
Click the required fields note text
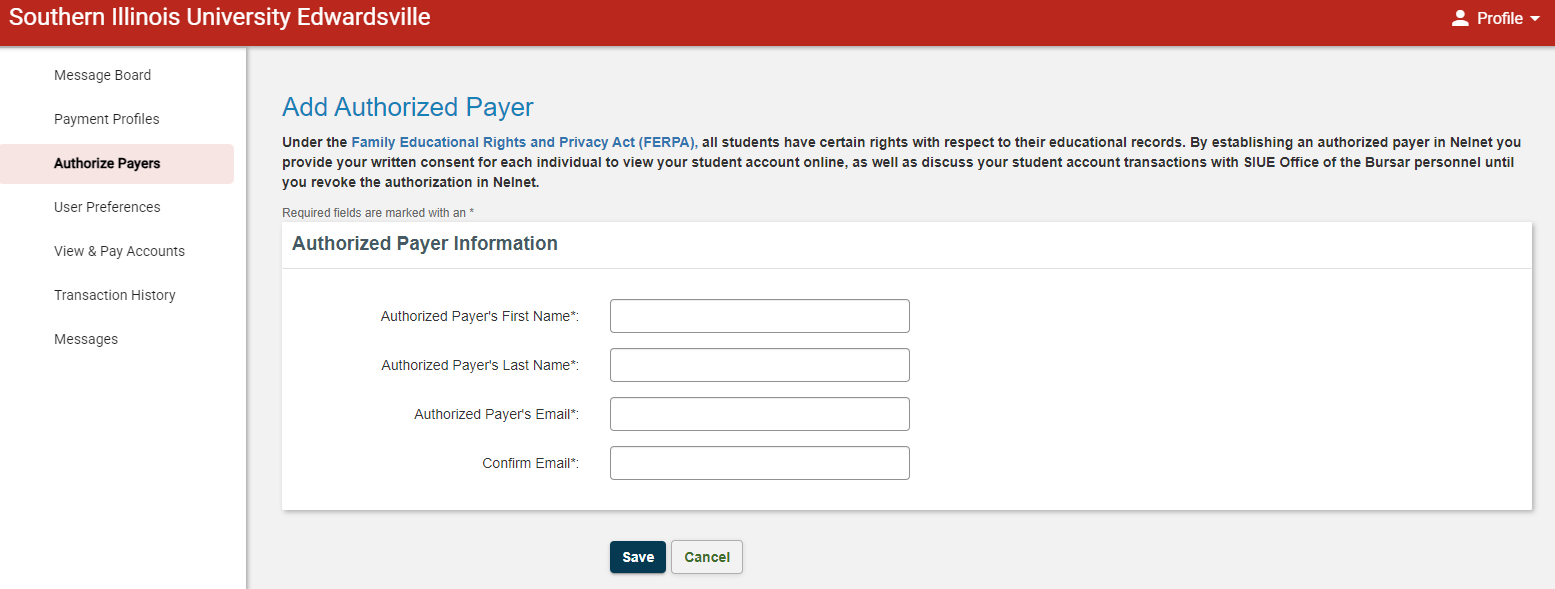coord(378,212)
